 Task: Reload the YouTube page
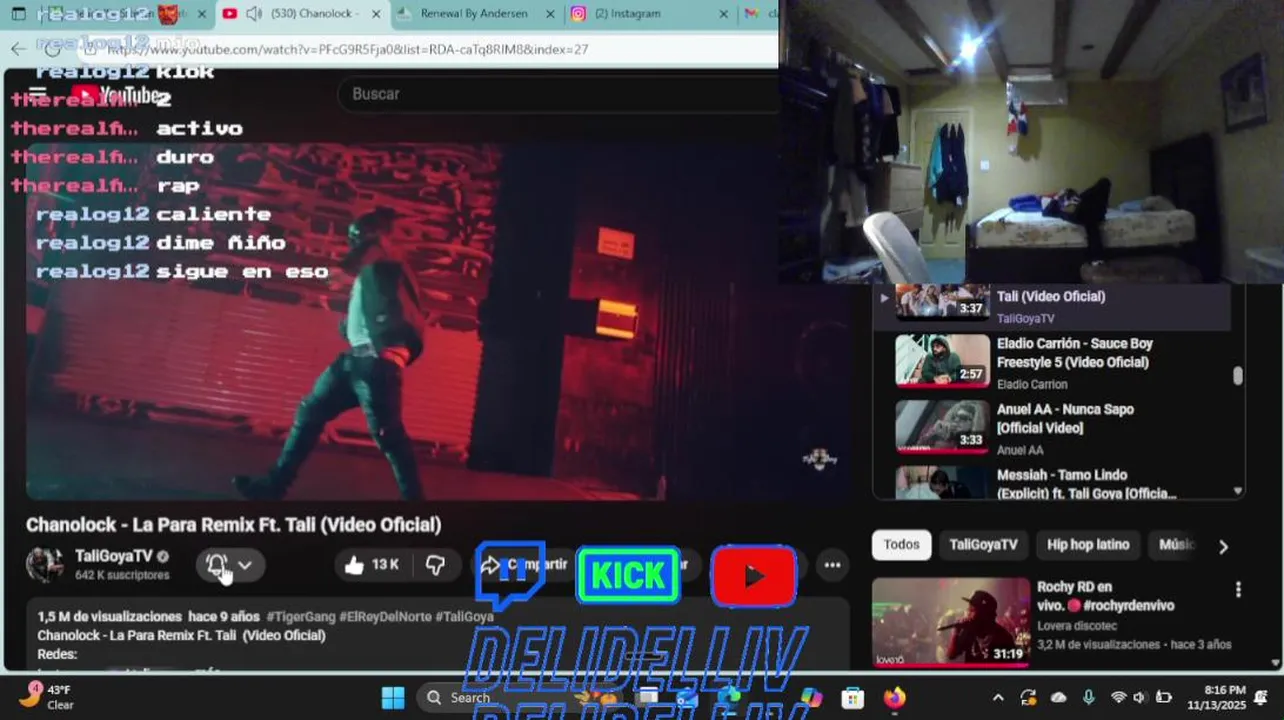tap(52, 49)
